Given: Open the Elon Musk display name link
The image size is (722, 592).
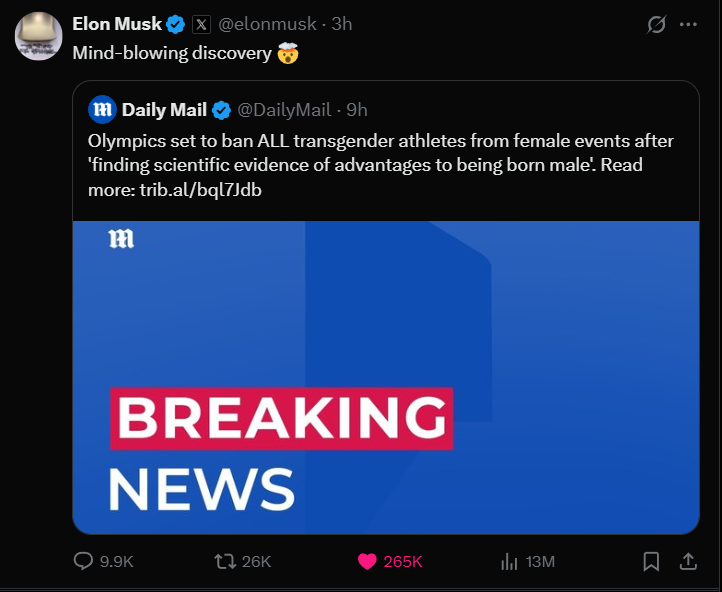Looking at the screenshot, I should (x=117, y=24).
